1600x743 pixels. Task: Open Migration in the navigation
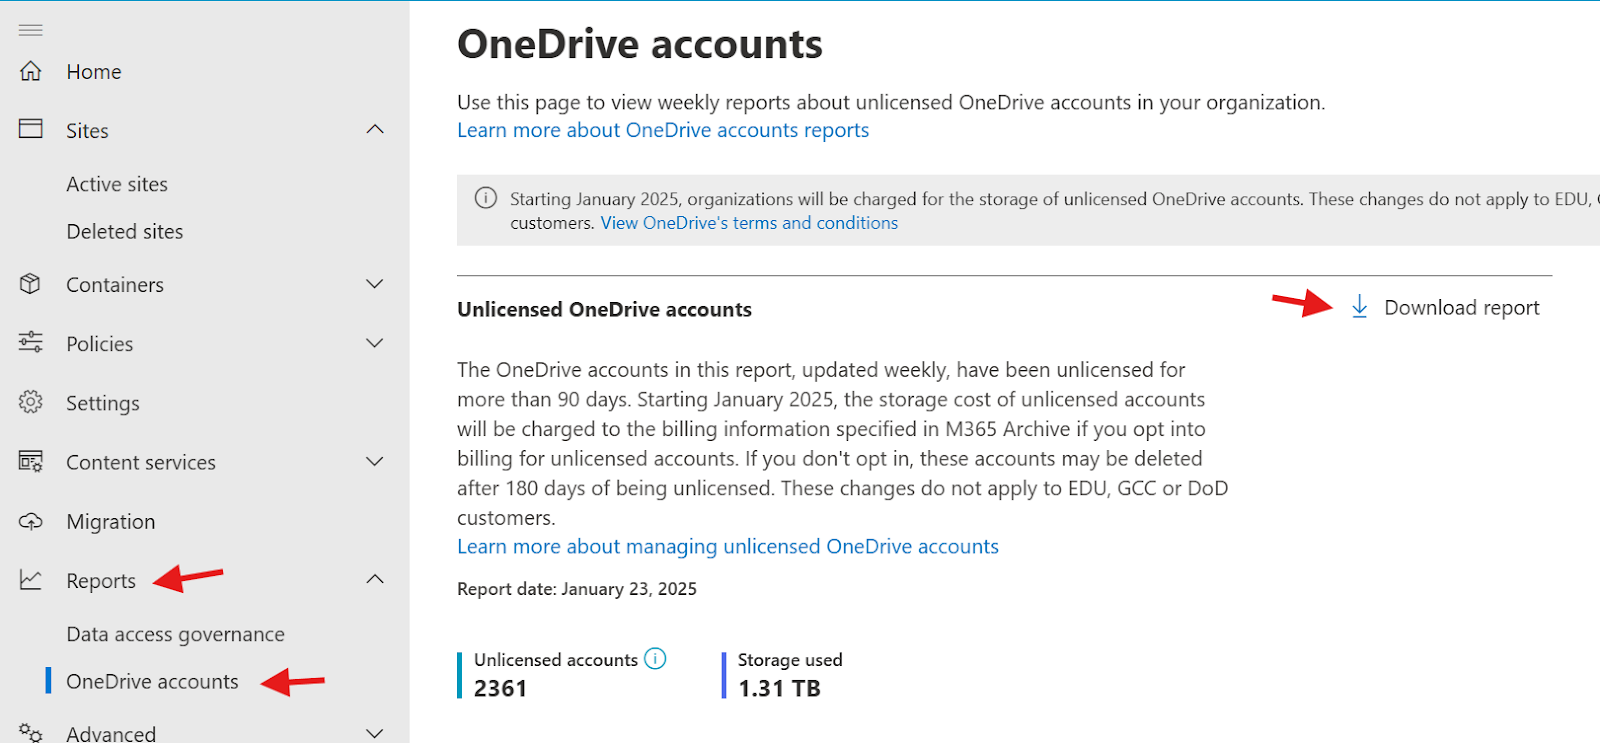(111, 522)
